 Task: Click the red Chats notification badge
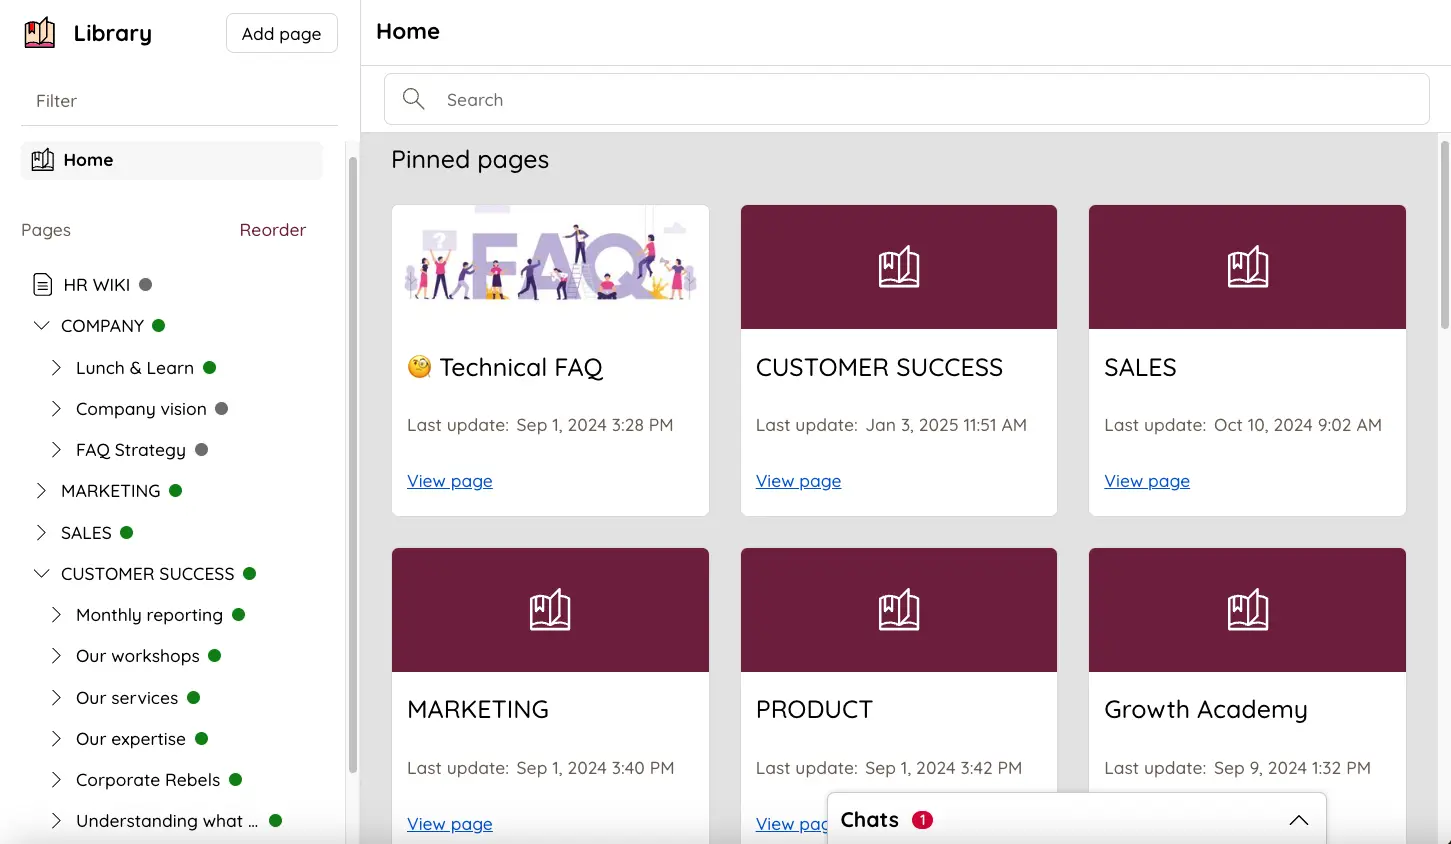click(x=922, y=820)
